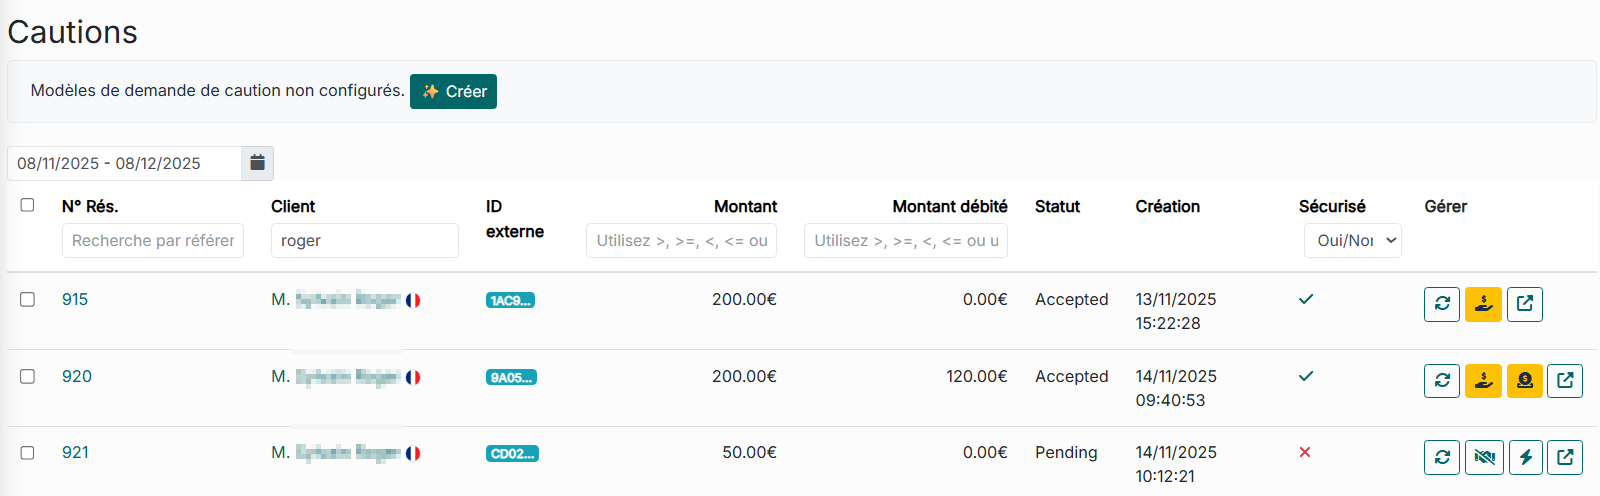Screen dimensions: 1600x496
Task: Click the Créer button
Action: point(453,91)
